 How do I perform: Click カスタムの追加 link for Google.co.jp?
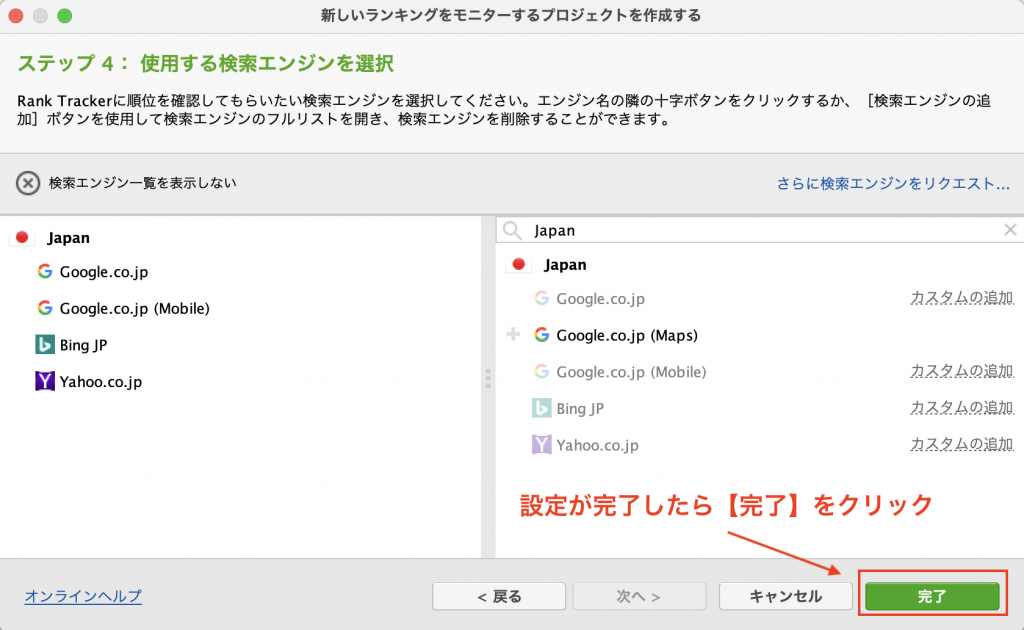coord(961,298)
